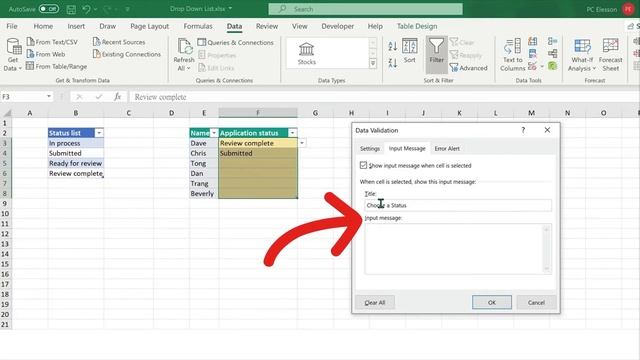Click the Submitted cell next to Chris
The width and height of the screenshot is (640, 360).
pos(258,153)
